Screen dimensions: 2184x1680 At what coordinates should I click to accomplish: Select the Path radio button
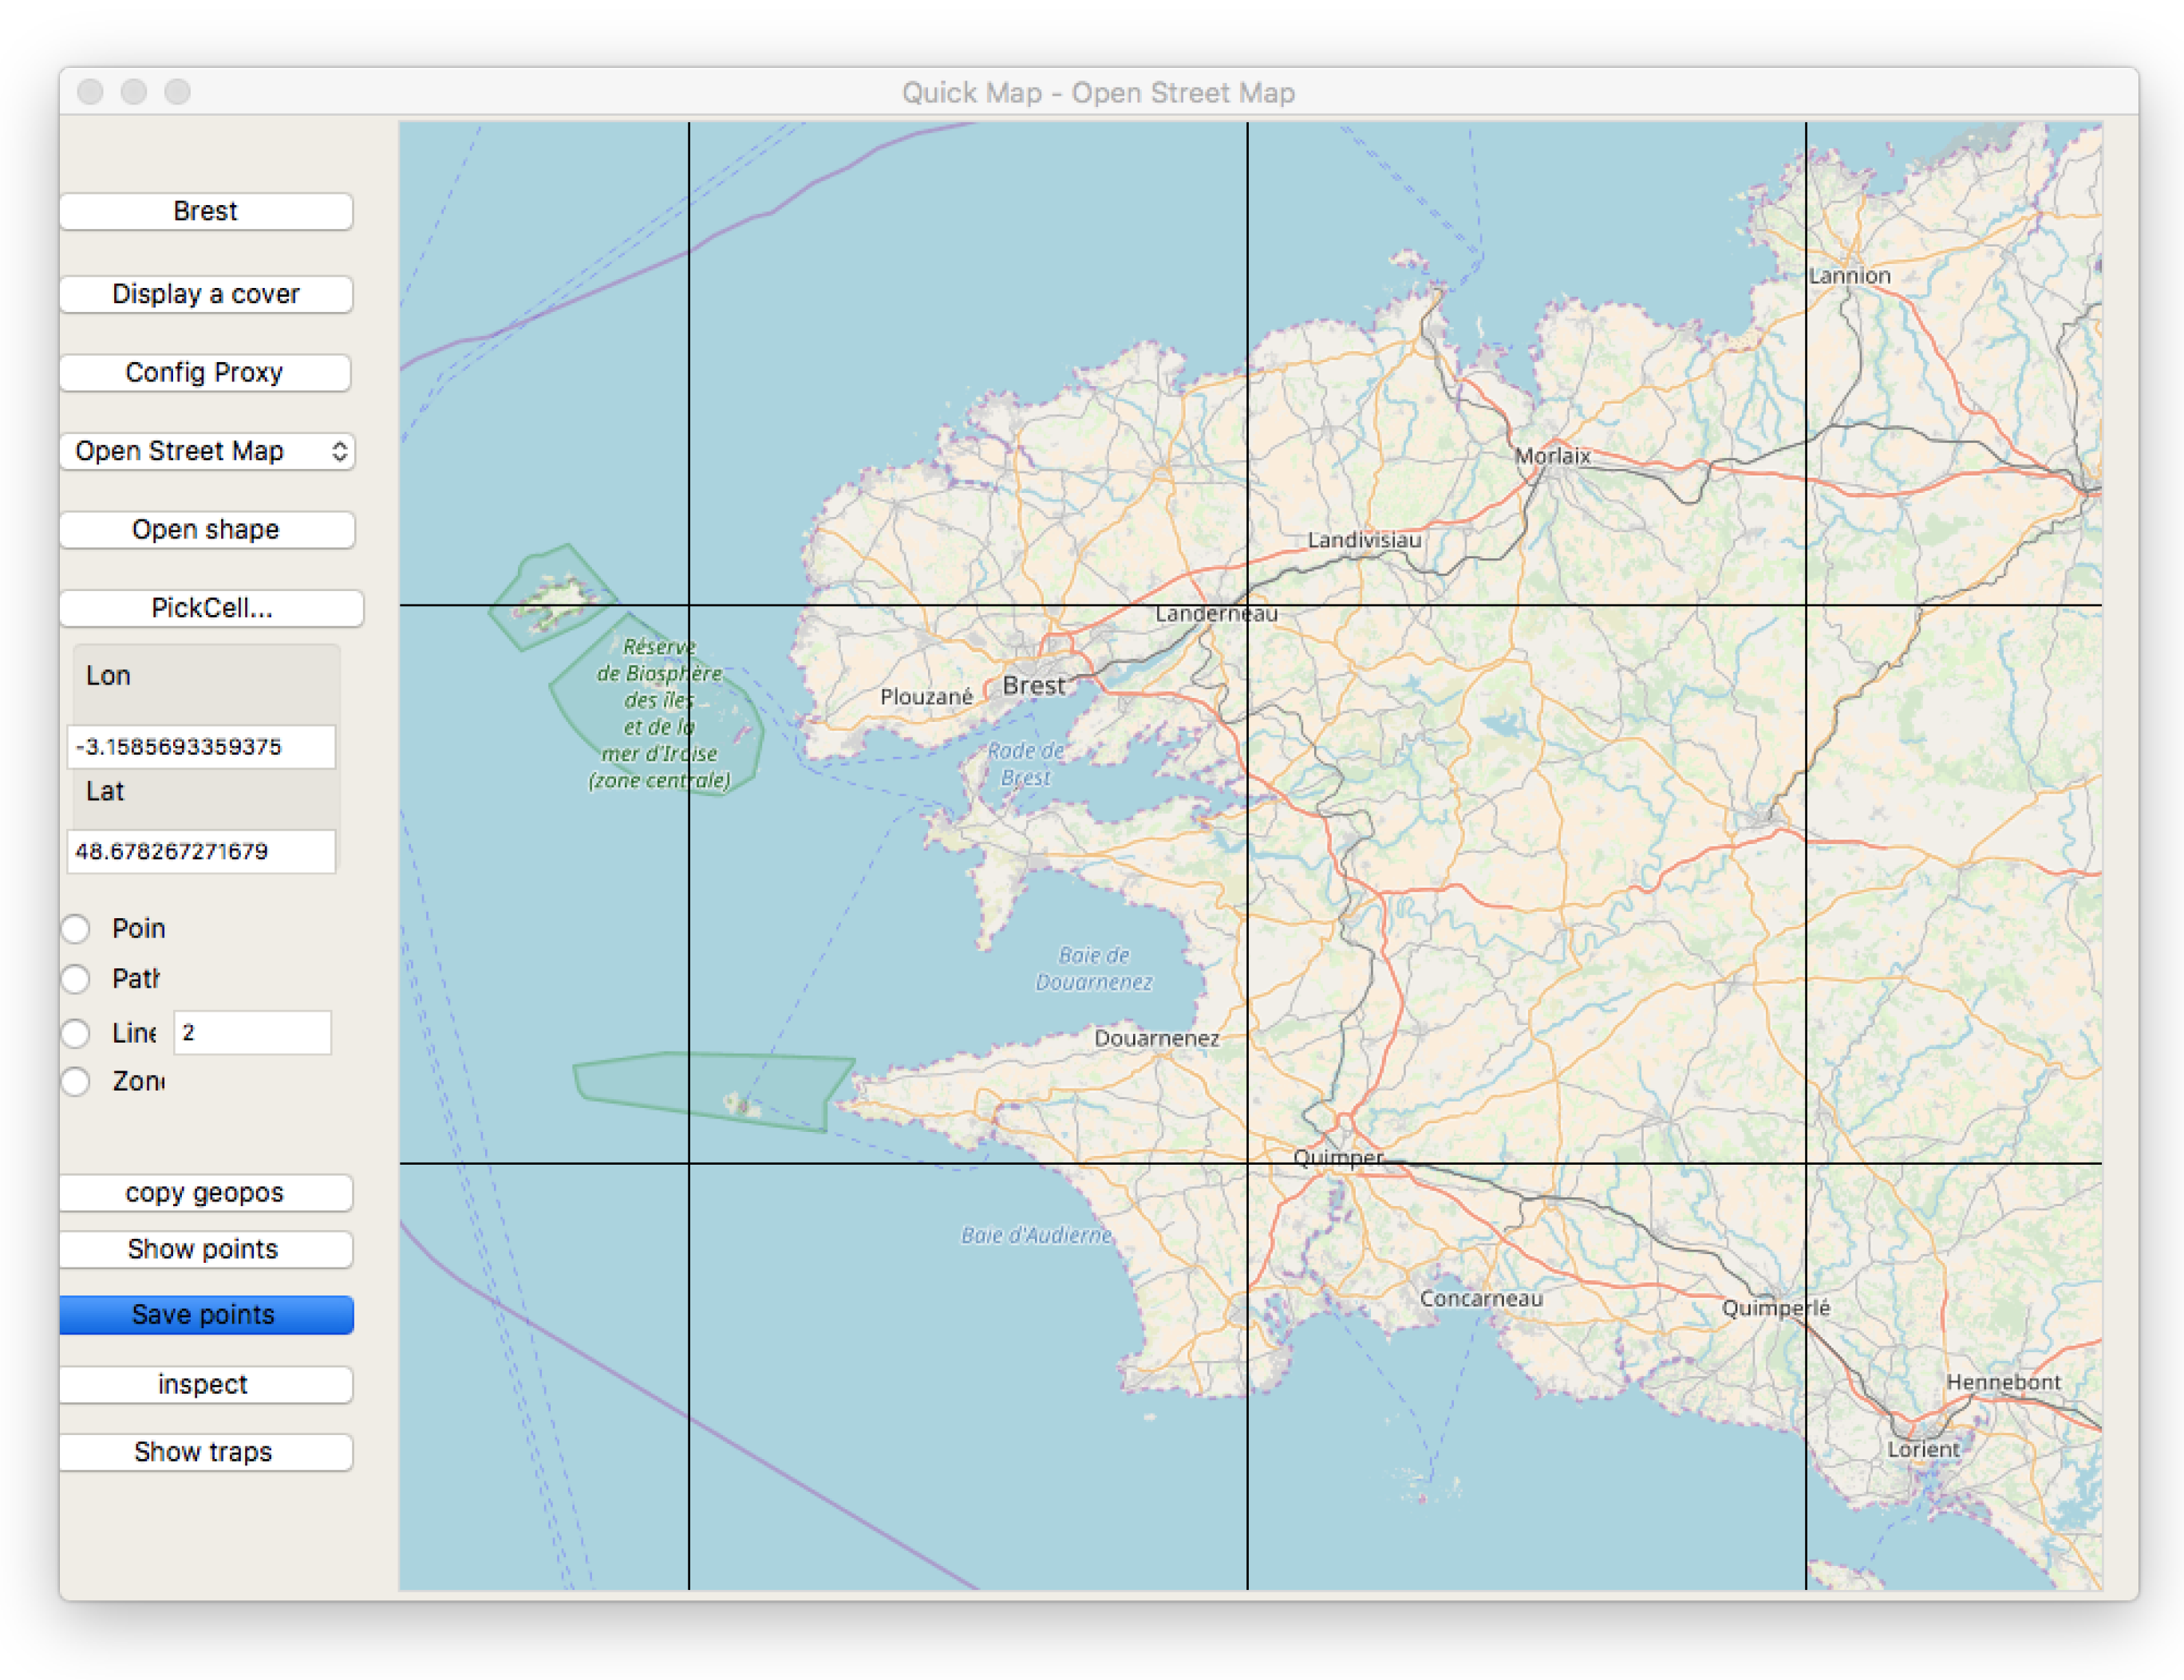click(76, 979)
